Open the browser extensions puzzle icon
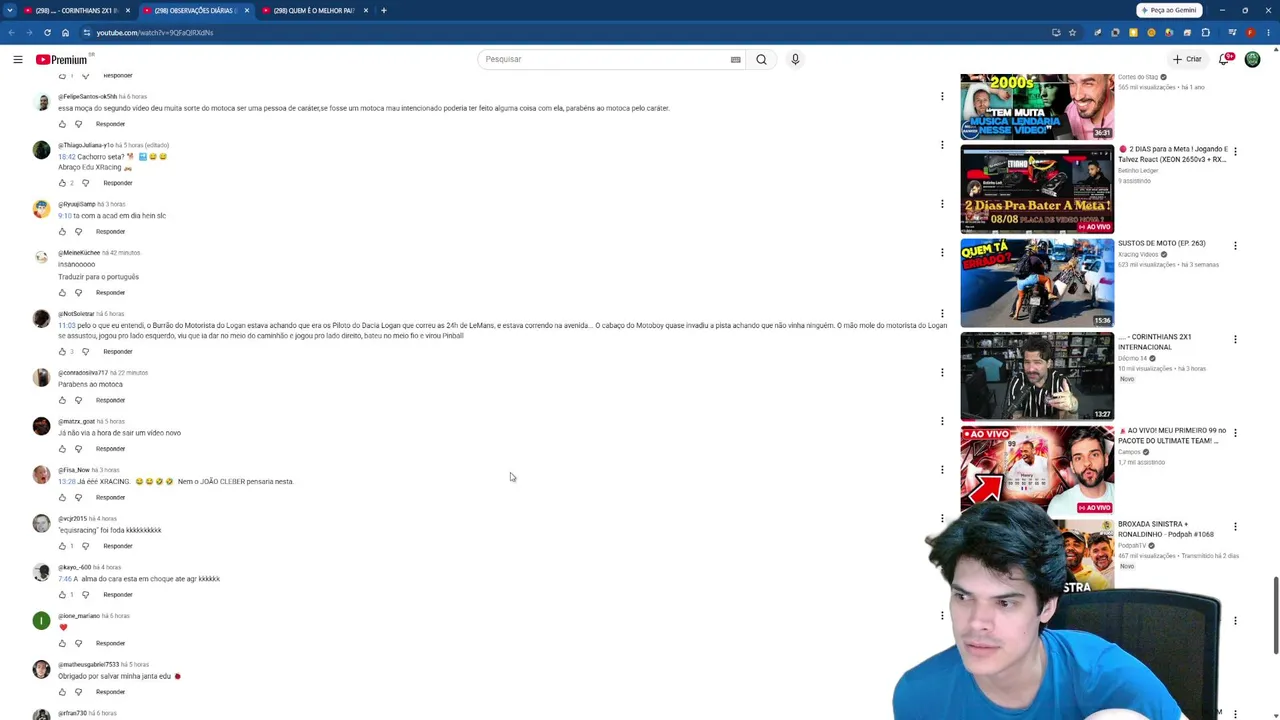1280x720 pixels. (1205, 32)
